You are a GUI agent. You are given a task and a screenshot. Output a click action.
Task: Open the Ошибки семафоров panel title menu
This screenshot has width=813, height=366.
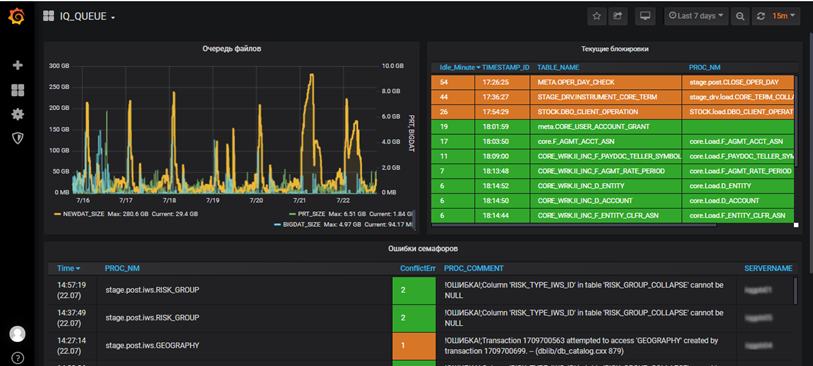coord(423,249)
